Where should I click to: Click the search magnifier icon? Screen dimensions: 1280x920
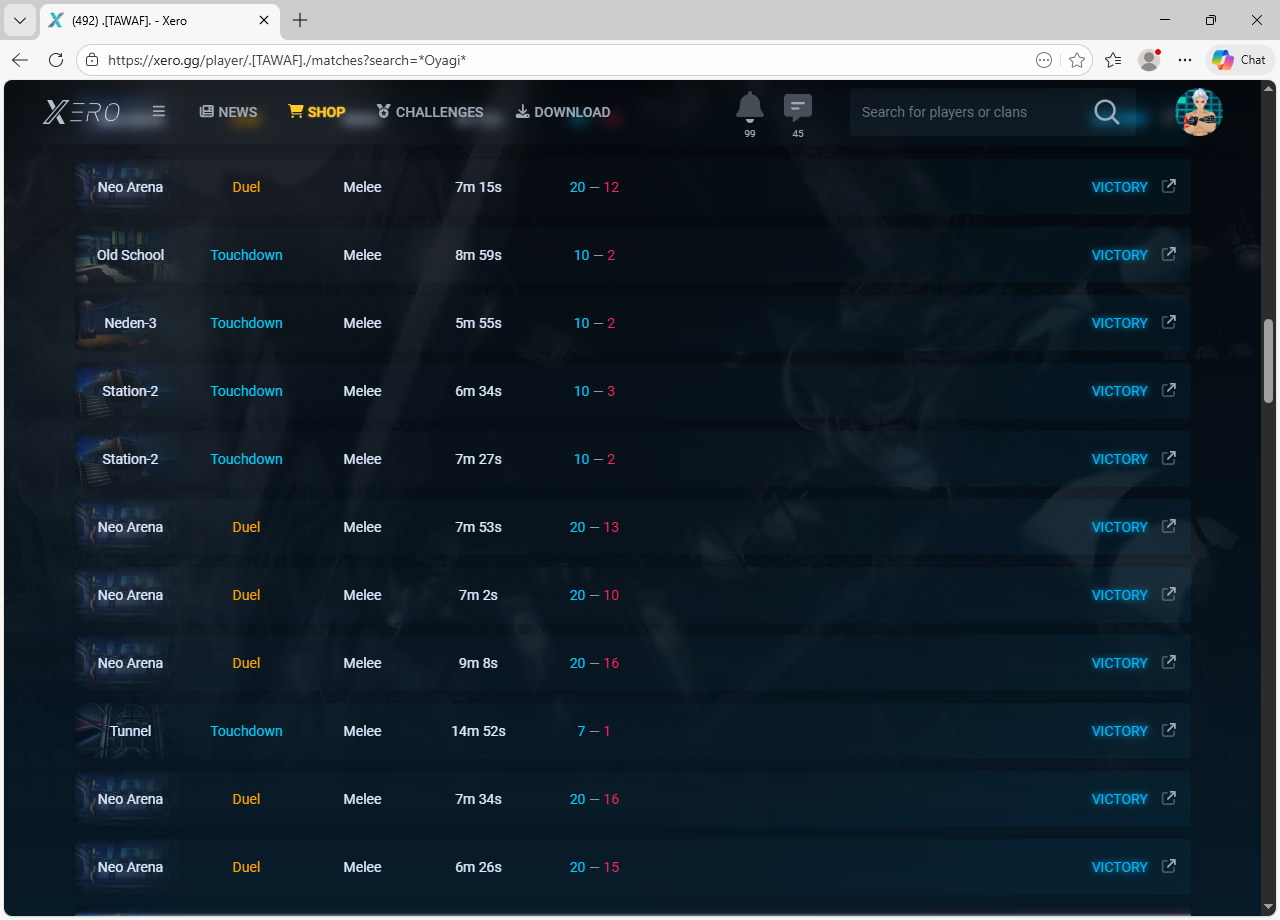[x=1106, y=112]
